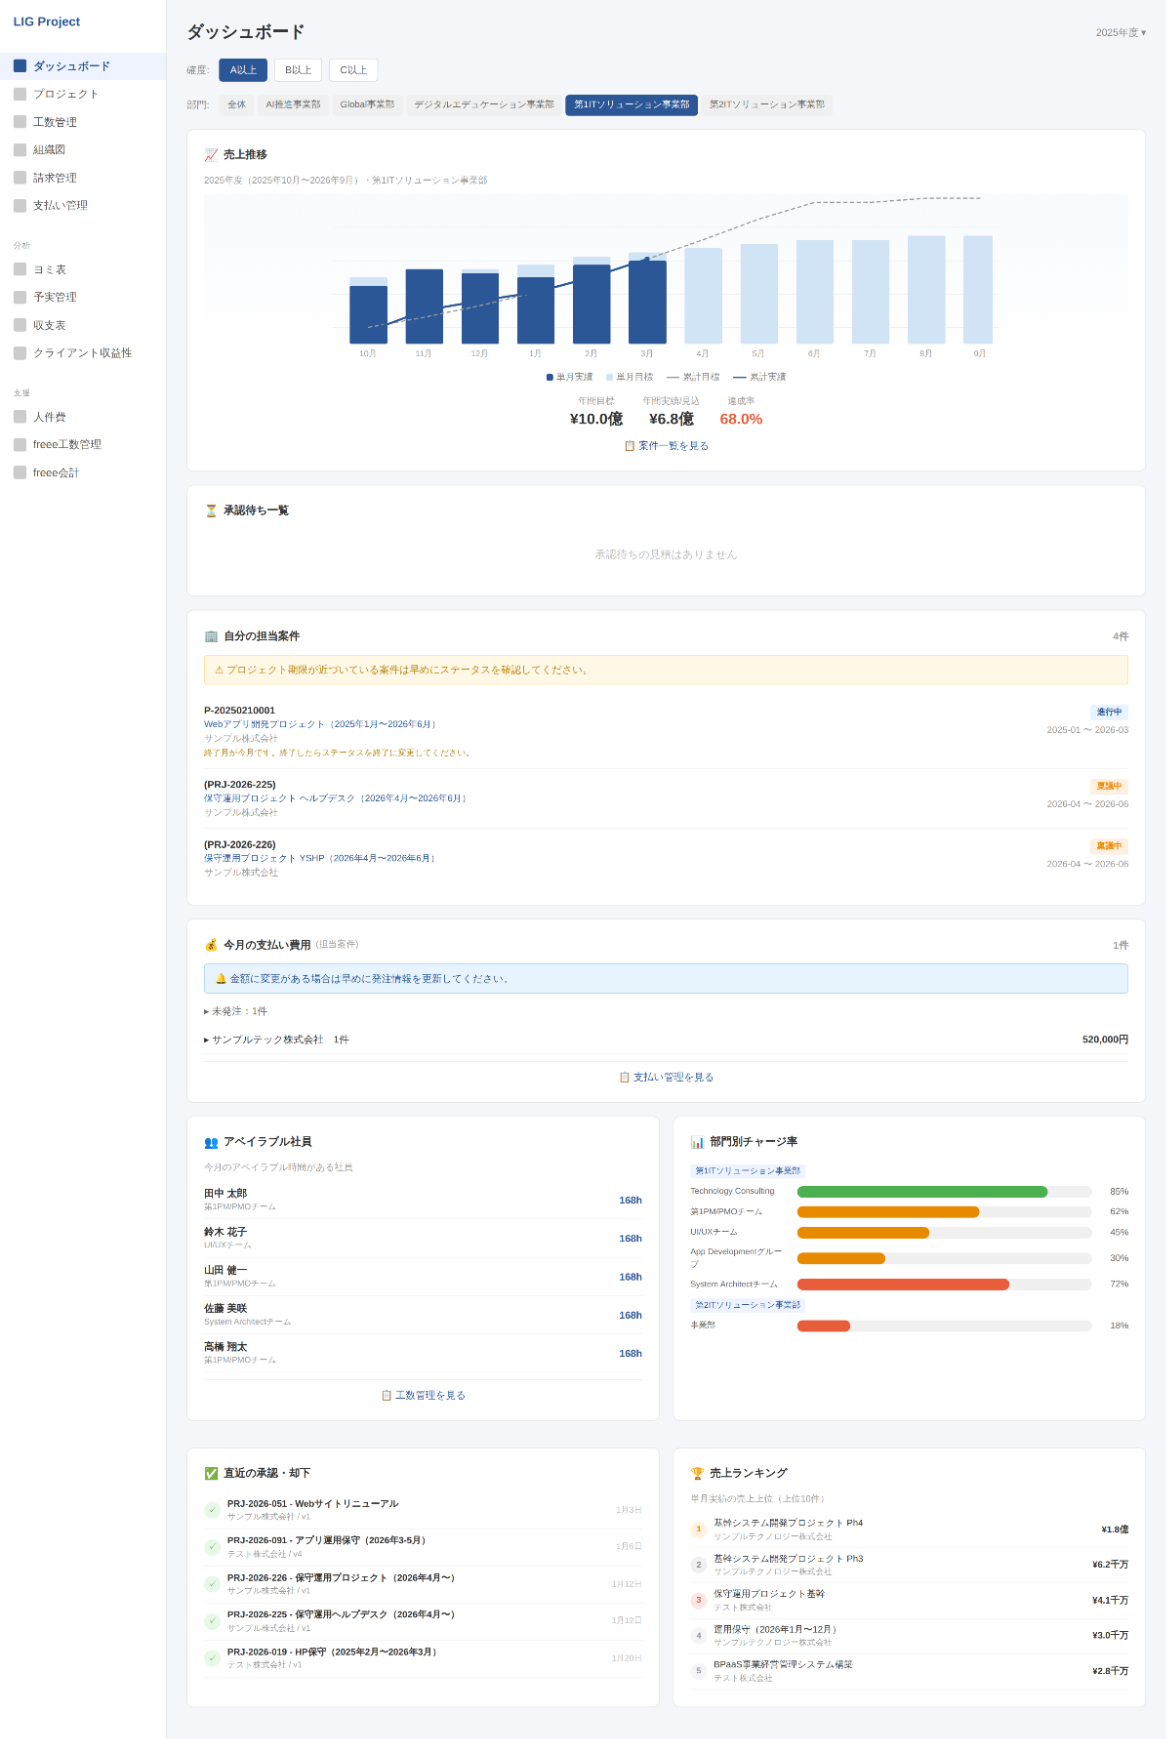Switch accuracy filter to B以上
Viewport: 1167px width, 1739px height.
pos(298,70)
